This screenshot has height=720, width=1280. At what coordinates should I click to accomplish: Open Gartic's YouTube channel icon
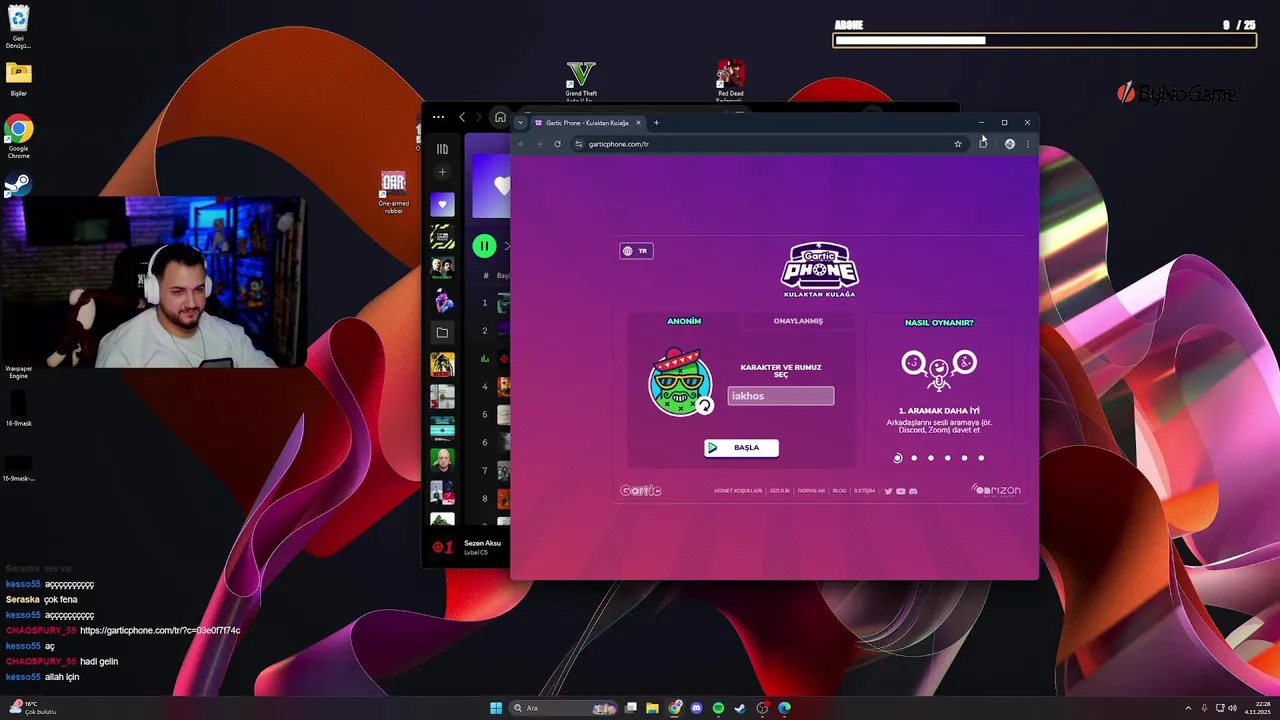point(900,491)
